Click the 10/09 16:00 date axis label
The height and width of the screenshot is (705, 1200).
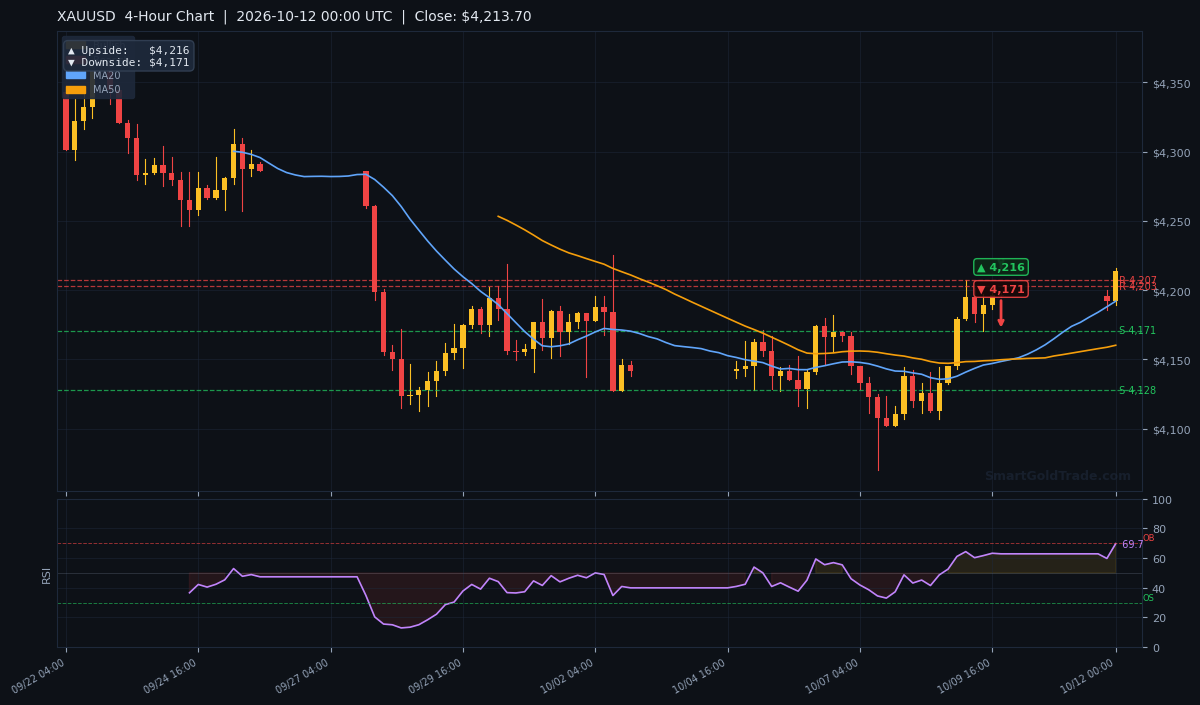click(x=964, y=677)
